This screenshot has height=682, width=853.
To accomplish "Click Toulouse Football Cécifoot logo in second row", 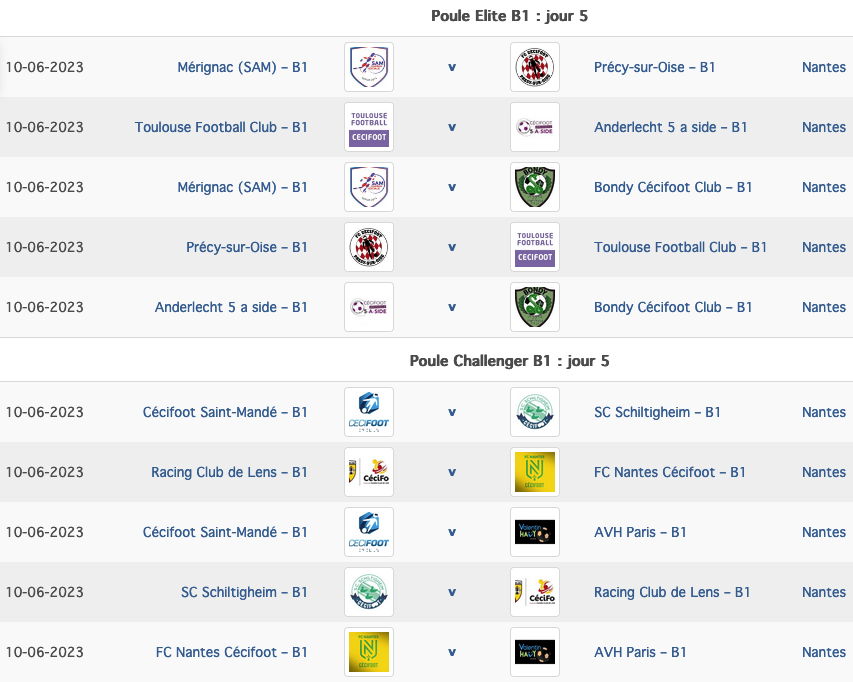I will [x=369, y=127].
